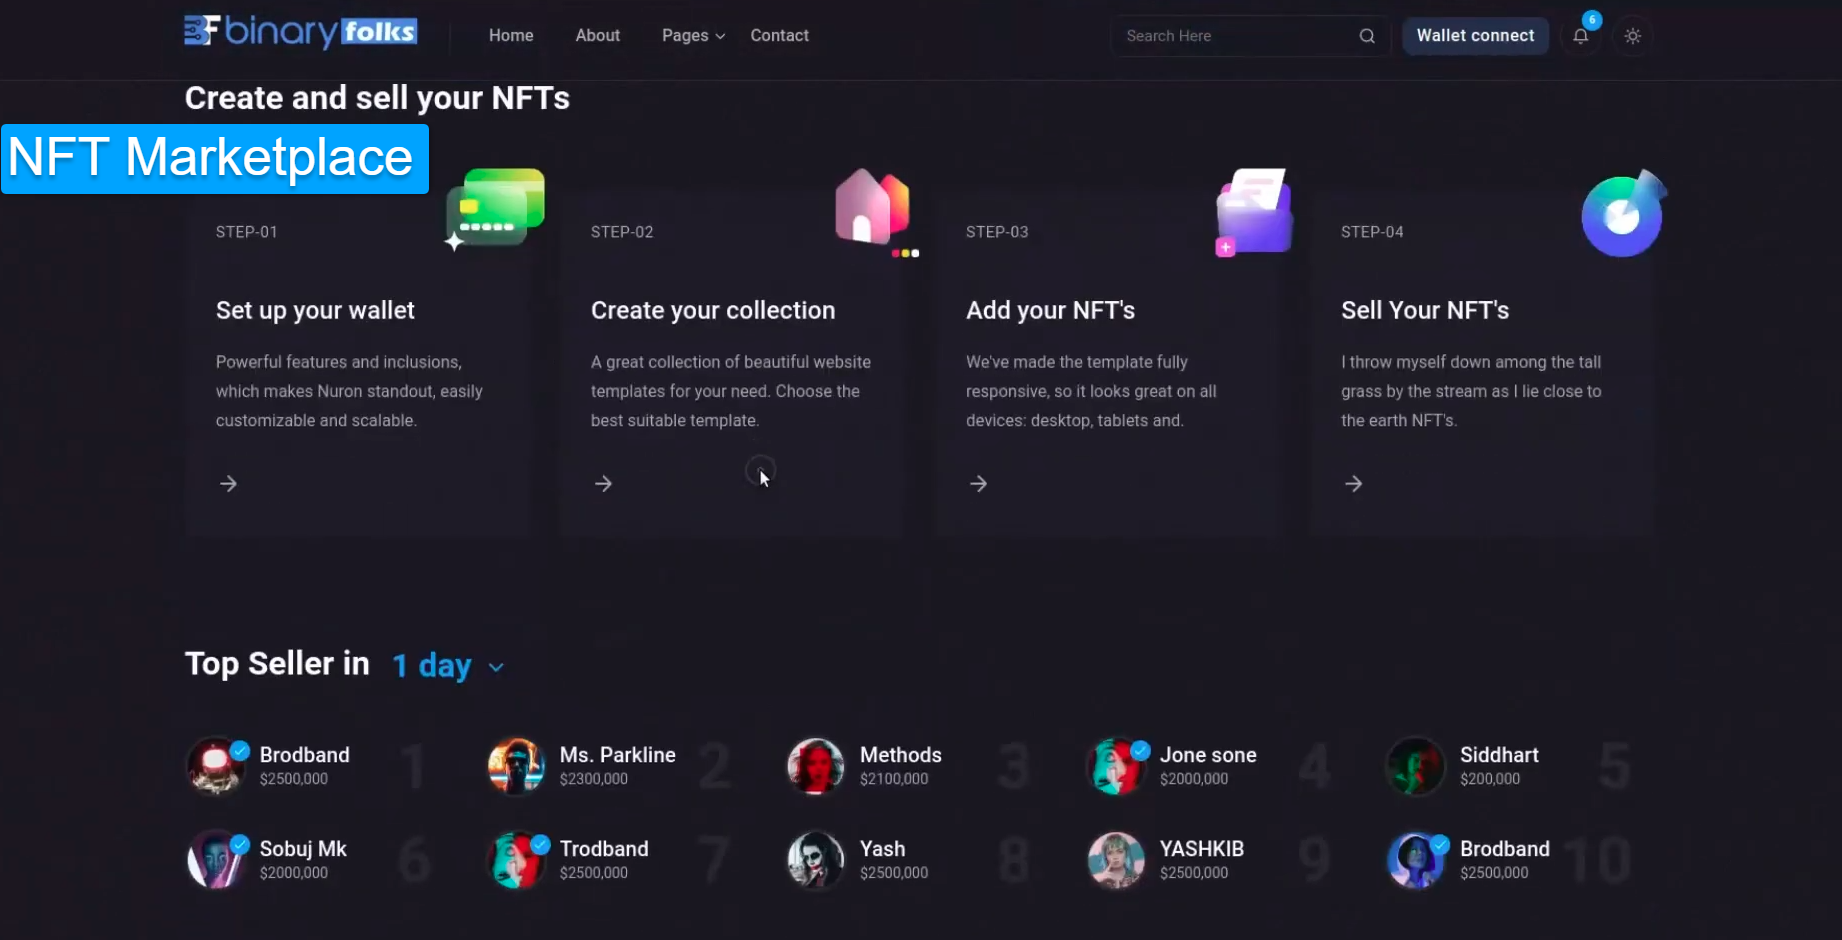Expand the Pages dropdown menu
Screen dimensions: 1842x940
pos(692,36)
